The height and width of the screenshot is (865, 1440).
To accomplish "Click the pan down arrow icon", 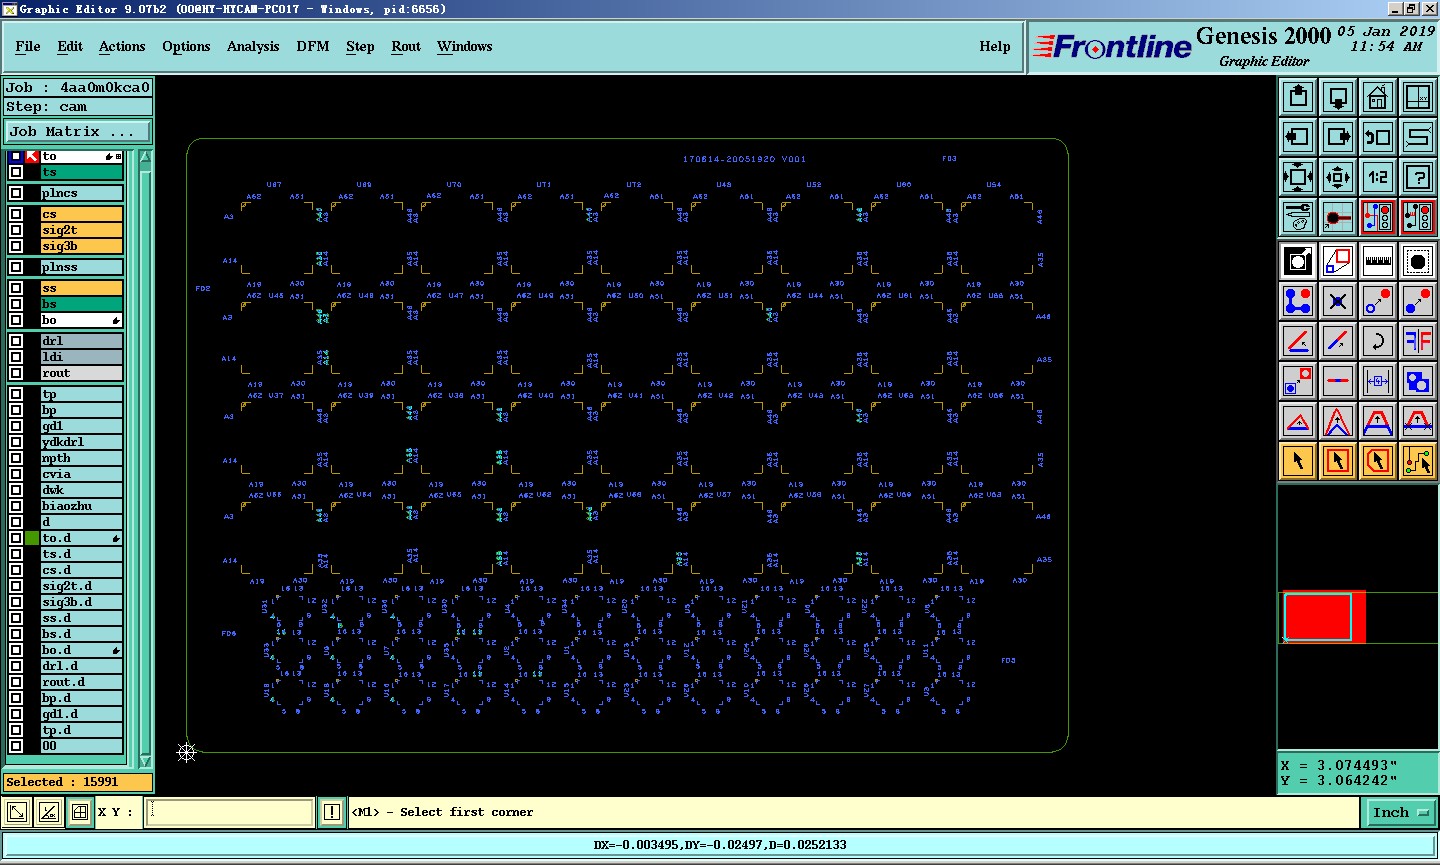I will click(1338, 97).
